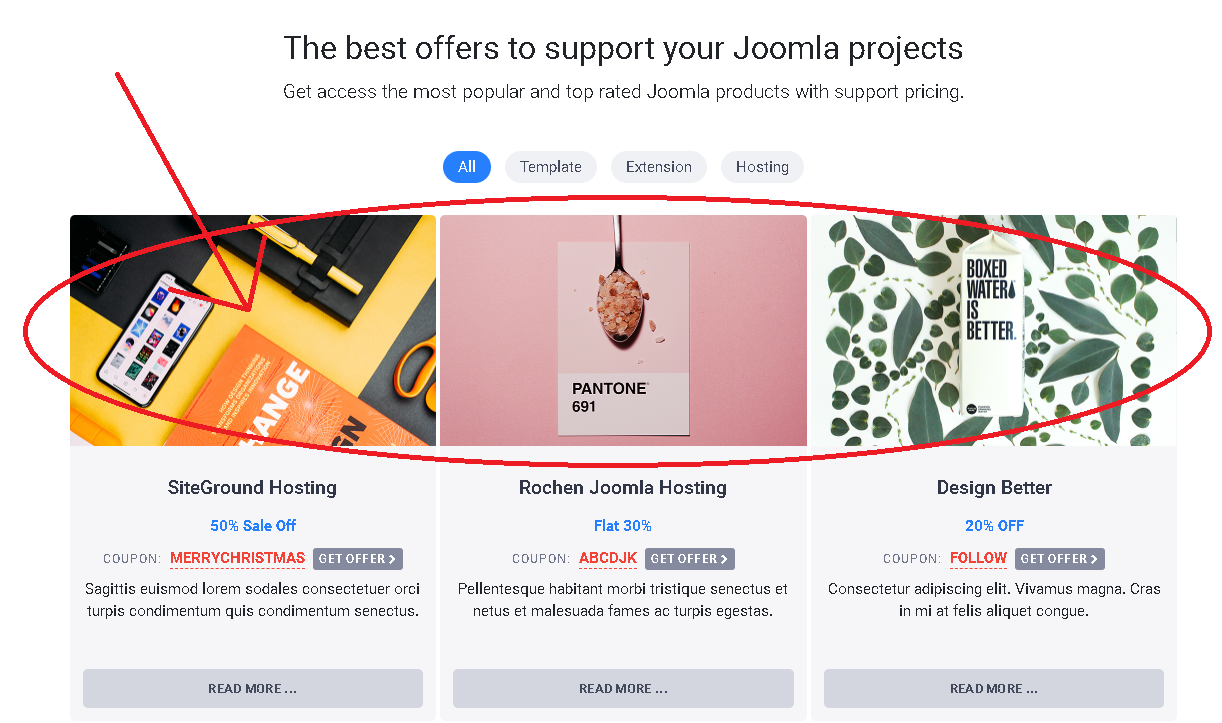
Task: Show only Hosting offers
Action: [762, 167]
